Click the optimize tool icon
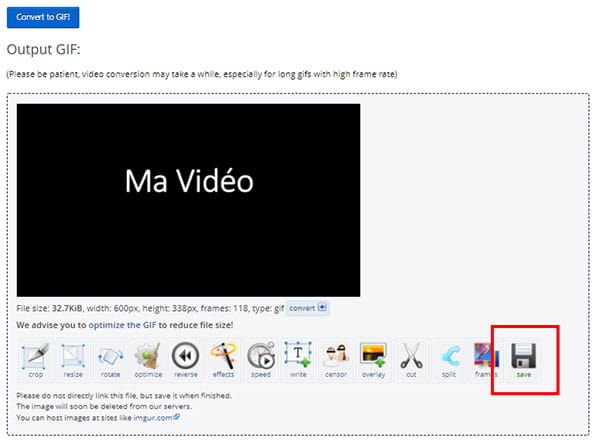Screen dimensions: 600x444 click(x=147, y=360)
